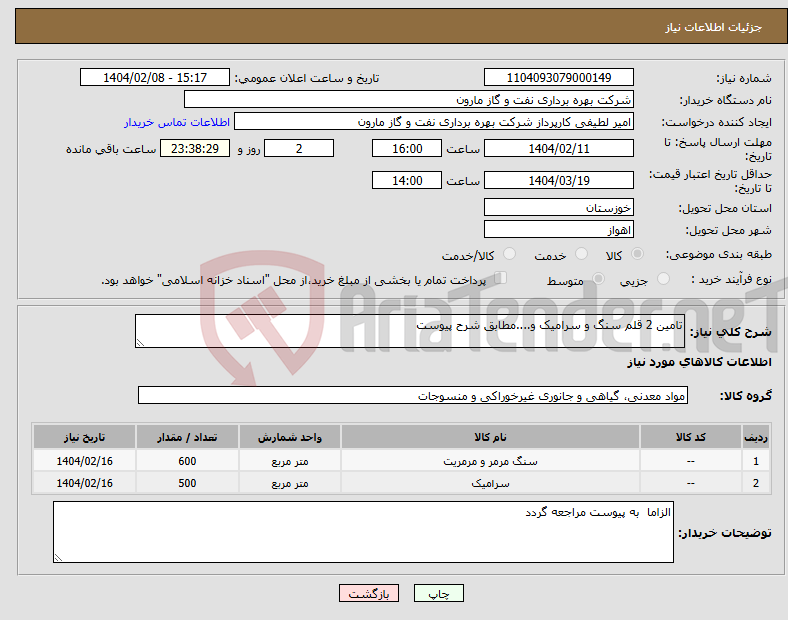
Task: Click the resize handle of شرح کلی نیاز textarea
Action: point(140,343)
